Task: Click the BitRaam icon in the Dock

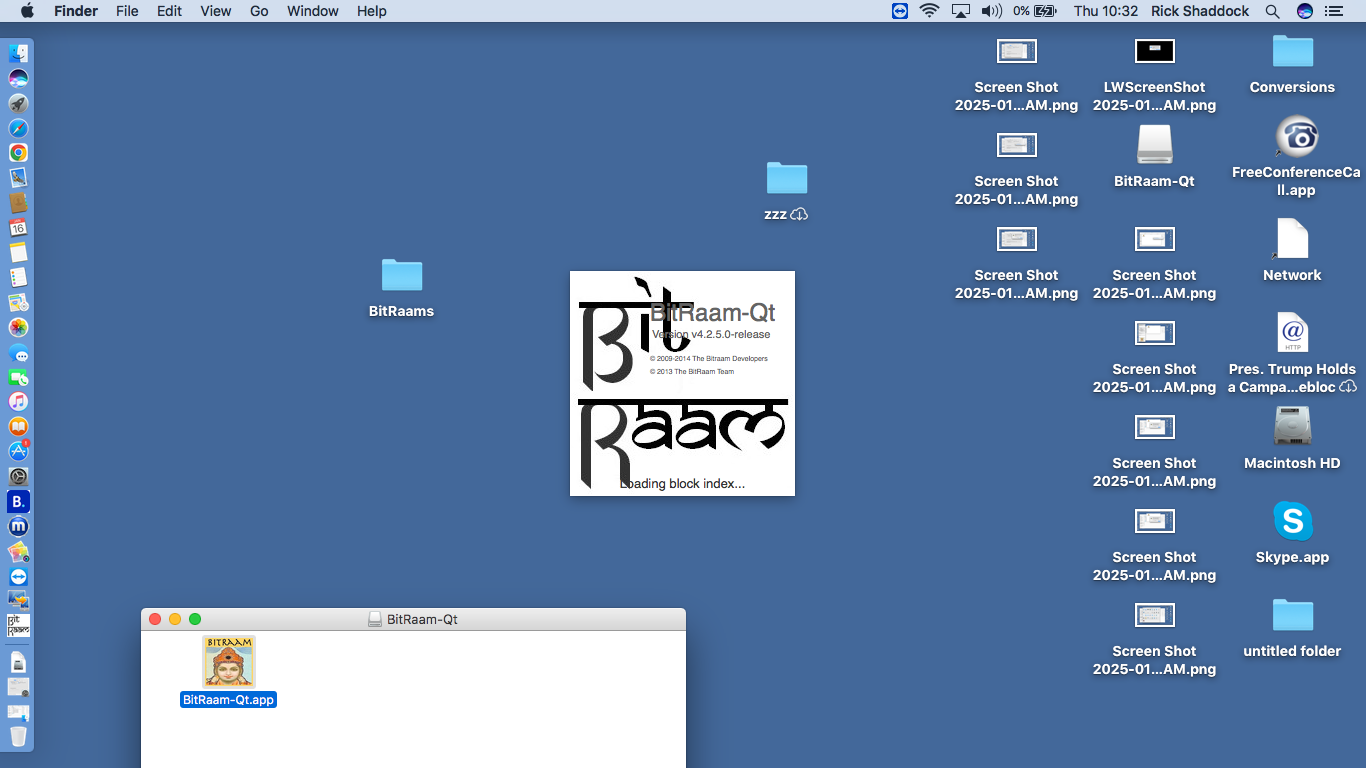Action: [18, 626]
